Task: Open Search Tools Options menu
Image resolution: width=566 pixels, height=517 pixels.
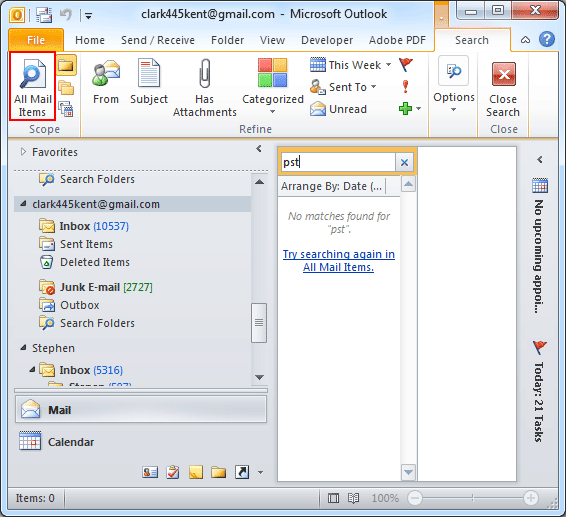Action: [x=454, y=84]
